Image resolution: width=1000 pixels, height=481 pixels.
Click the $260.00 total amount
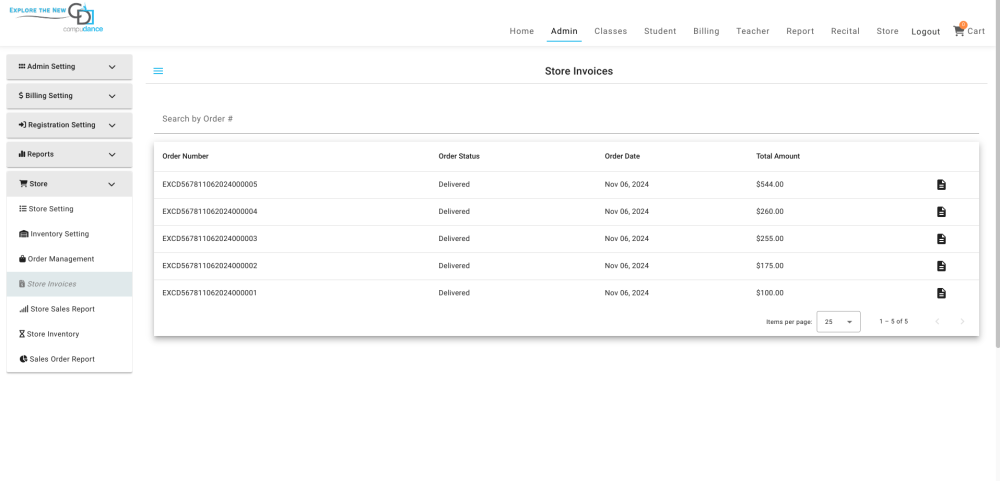[770, 212]
